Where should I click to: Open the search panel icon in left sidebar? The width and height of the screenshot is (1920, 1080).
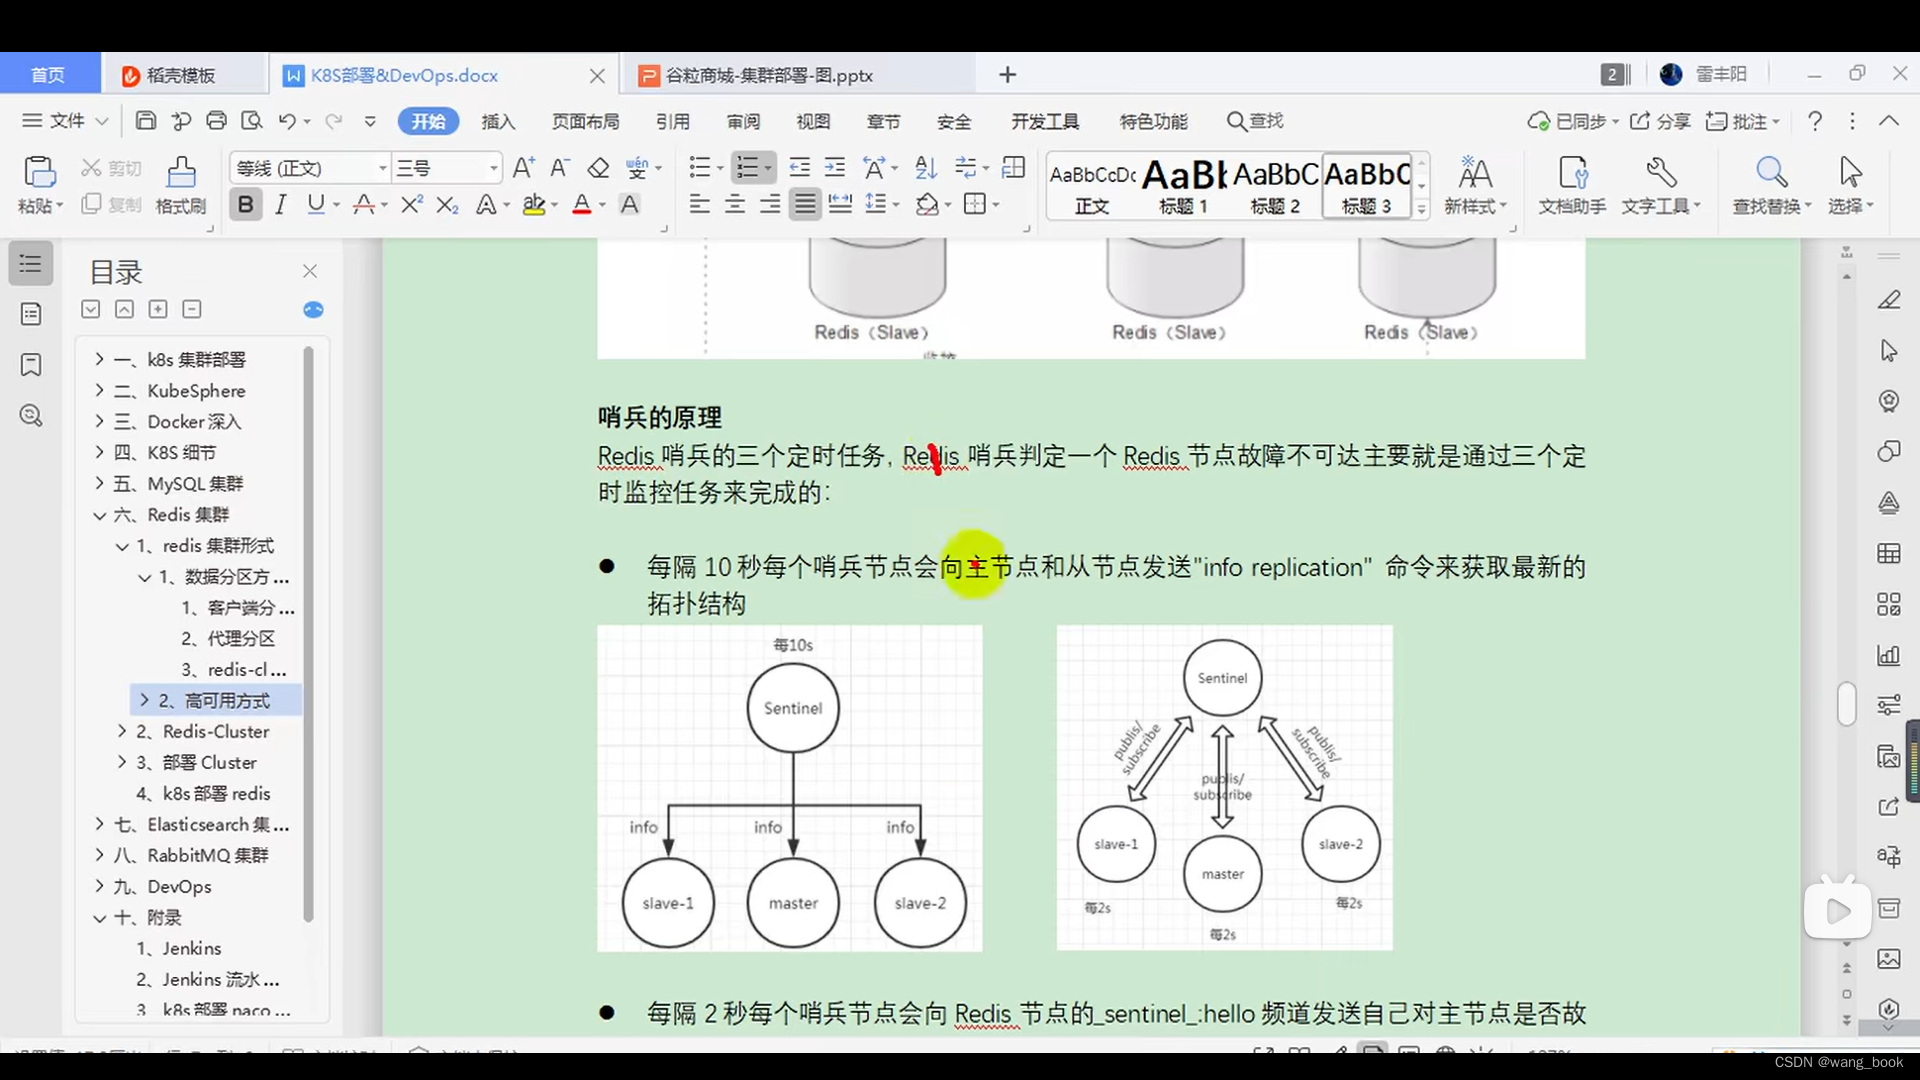pos(31,415)
